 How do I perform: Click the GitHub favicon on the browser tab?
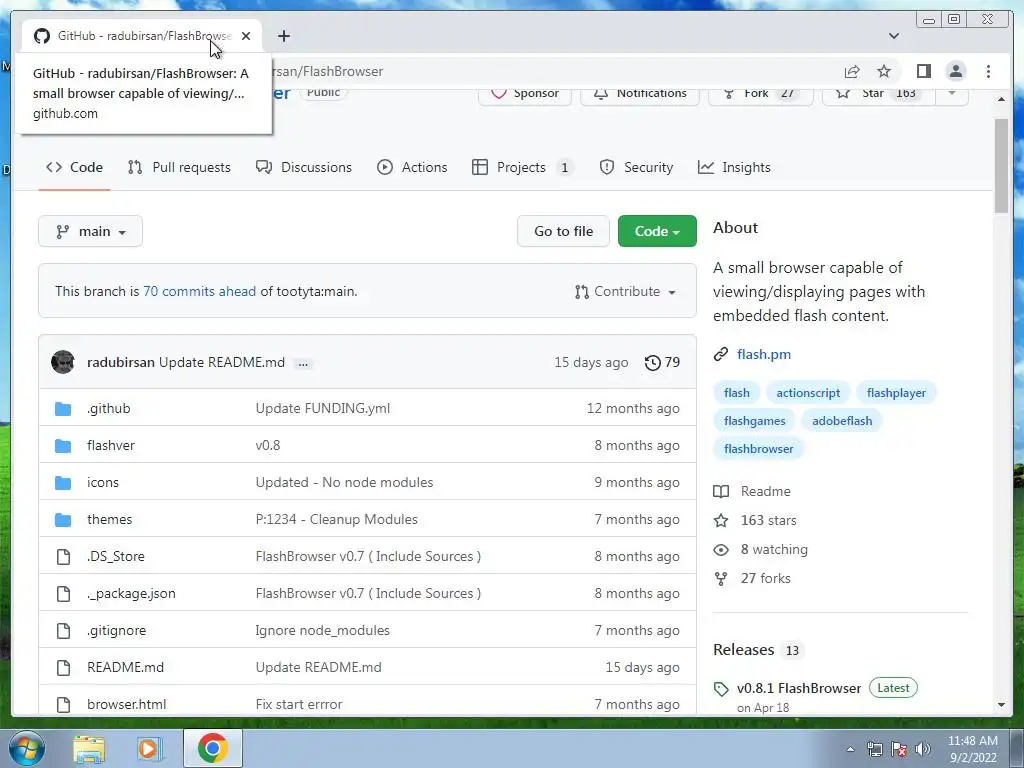42,36
